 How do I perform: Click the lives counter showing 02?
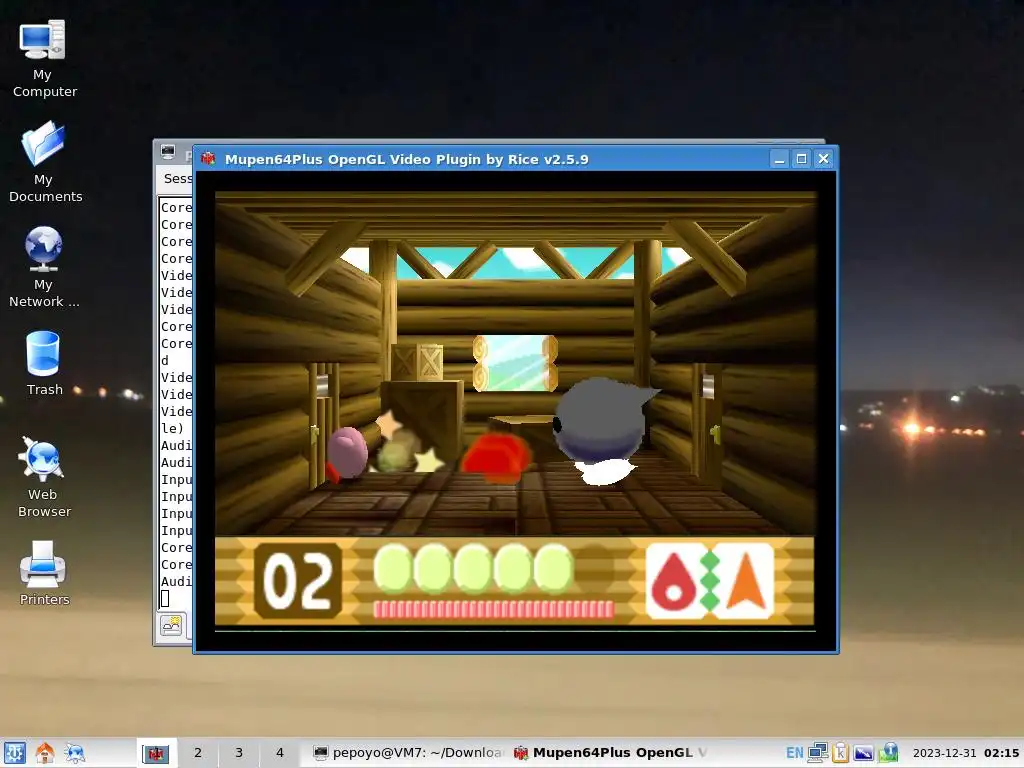(298, 581)
